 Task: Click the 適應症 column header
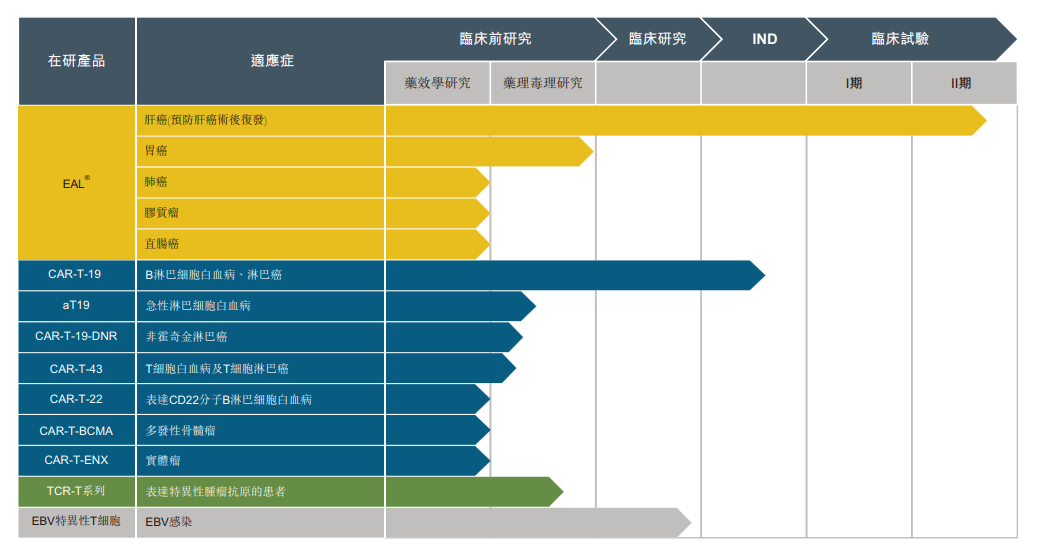260,61
